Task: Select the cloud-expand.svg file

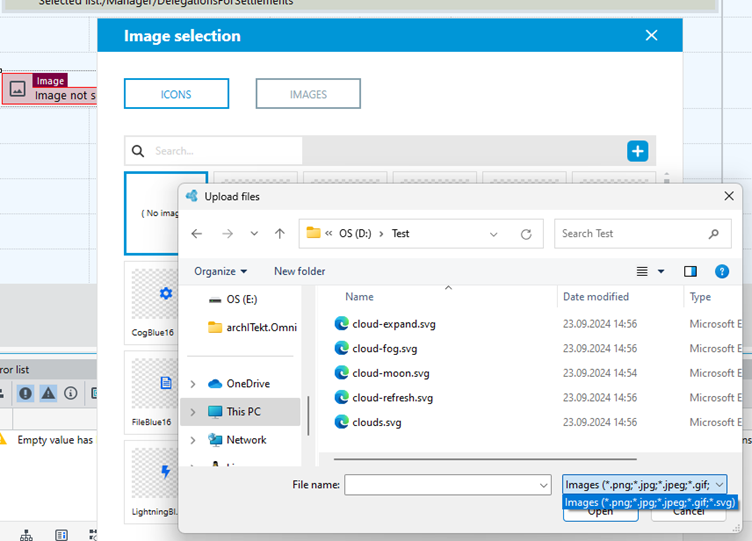Action: point(394,324)
